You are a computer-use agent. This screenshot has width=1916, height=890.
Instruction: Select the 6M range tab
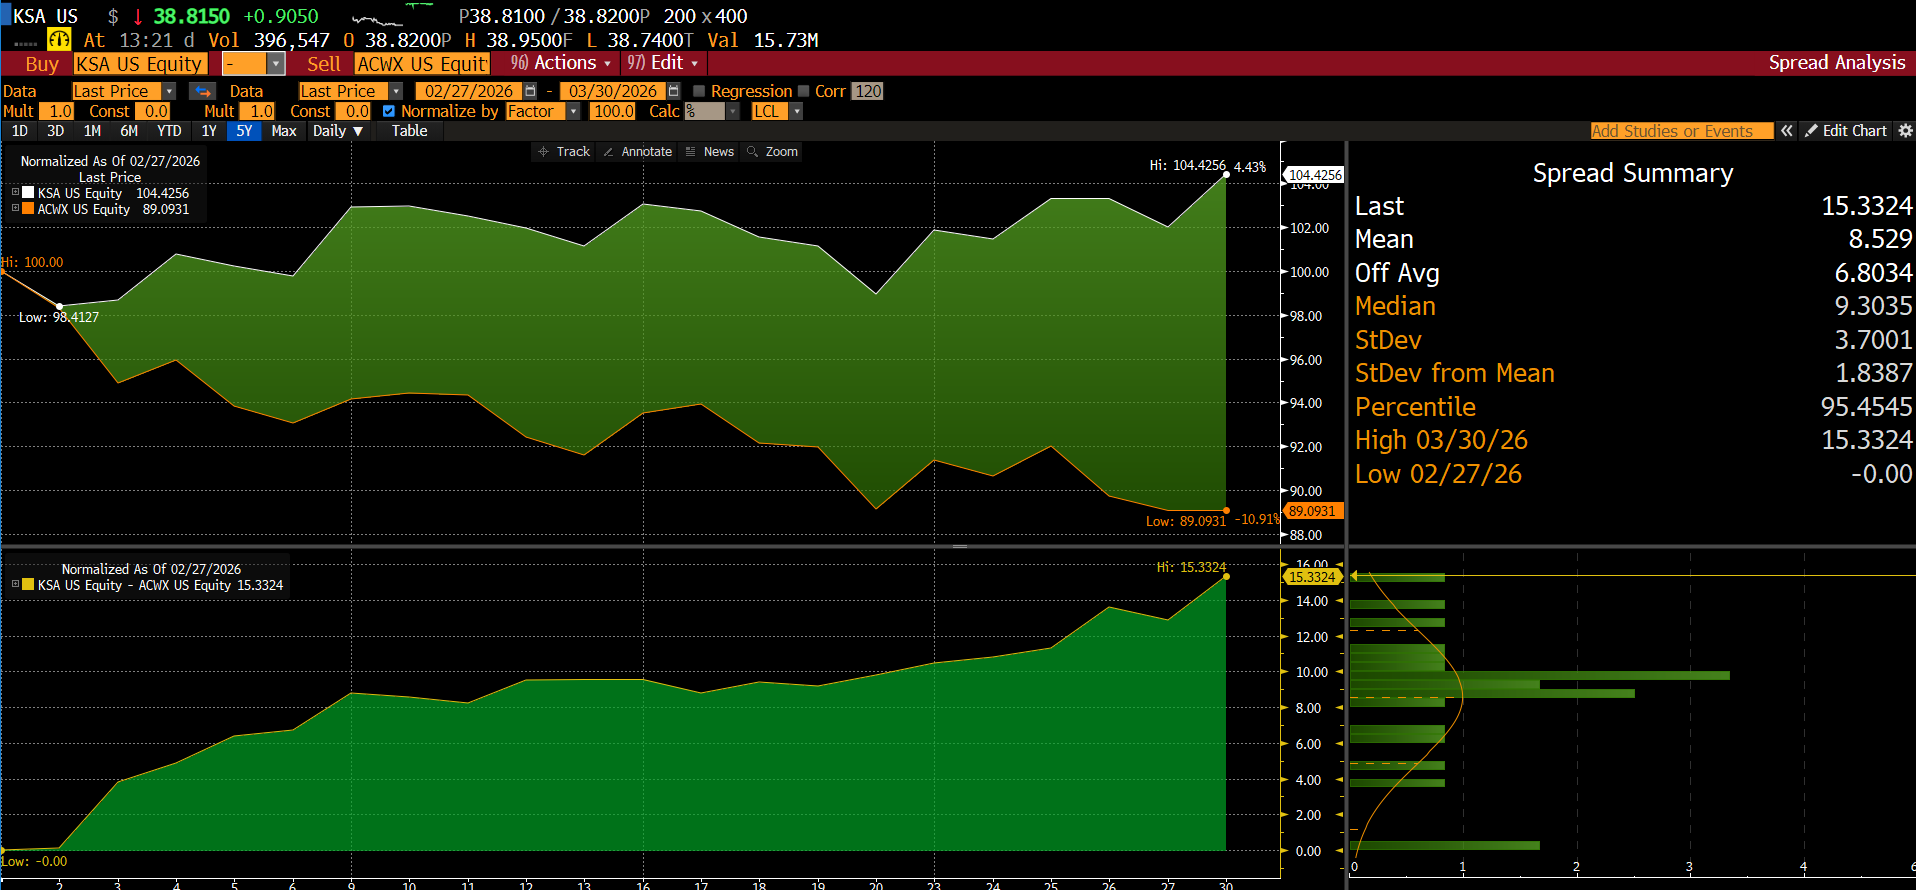point(129,131)
